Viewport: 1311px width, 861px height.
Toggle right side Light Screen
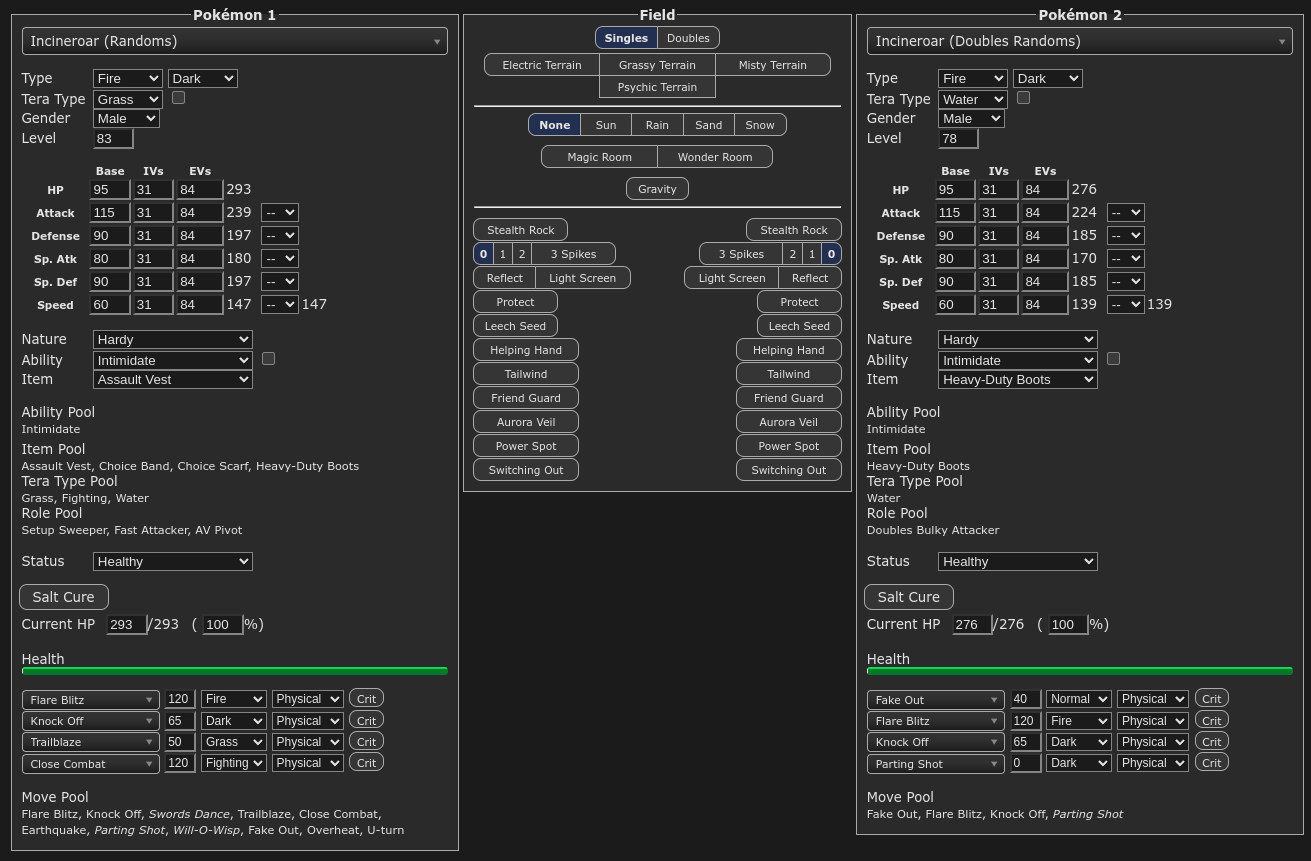point(732,278)
